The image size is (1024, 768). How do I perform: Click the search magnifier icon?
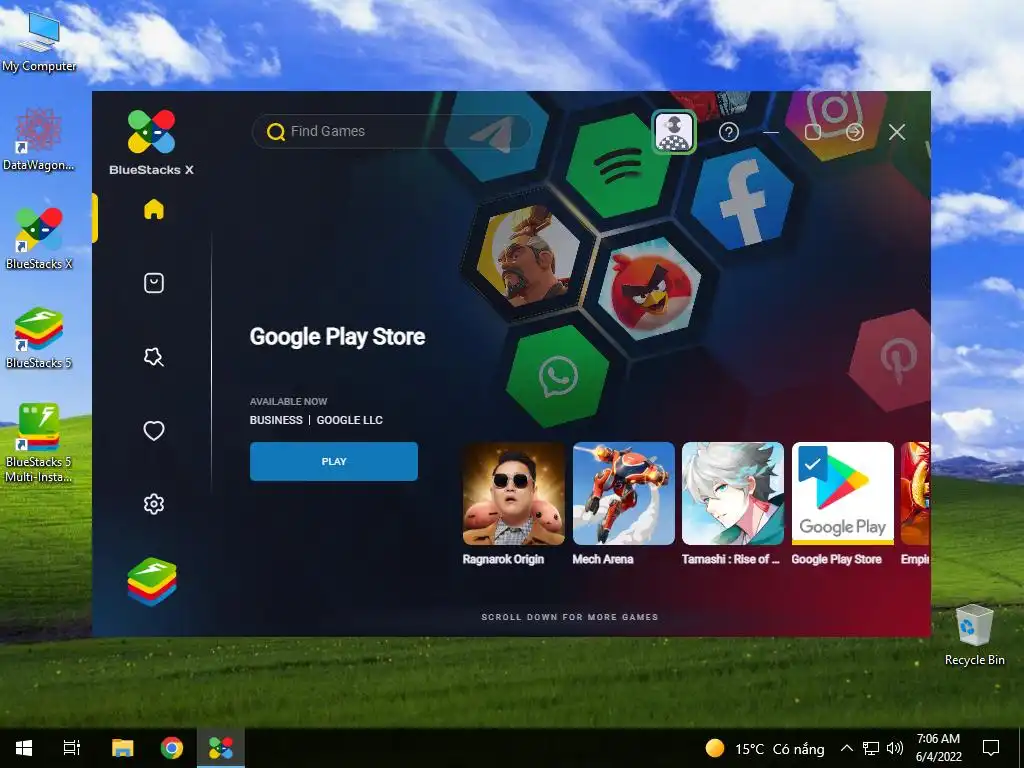[x=276, y=132]
